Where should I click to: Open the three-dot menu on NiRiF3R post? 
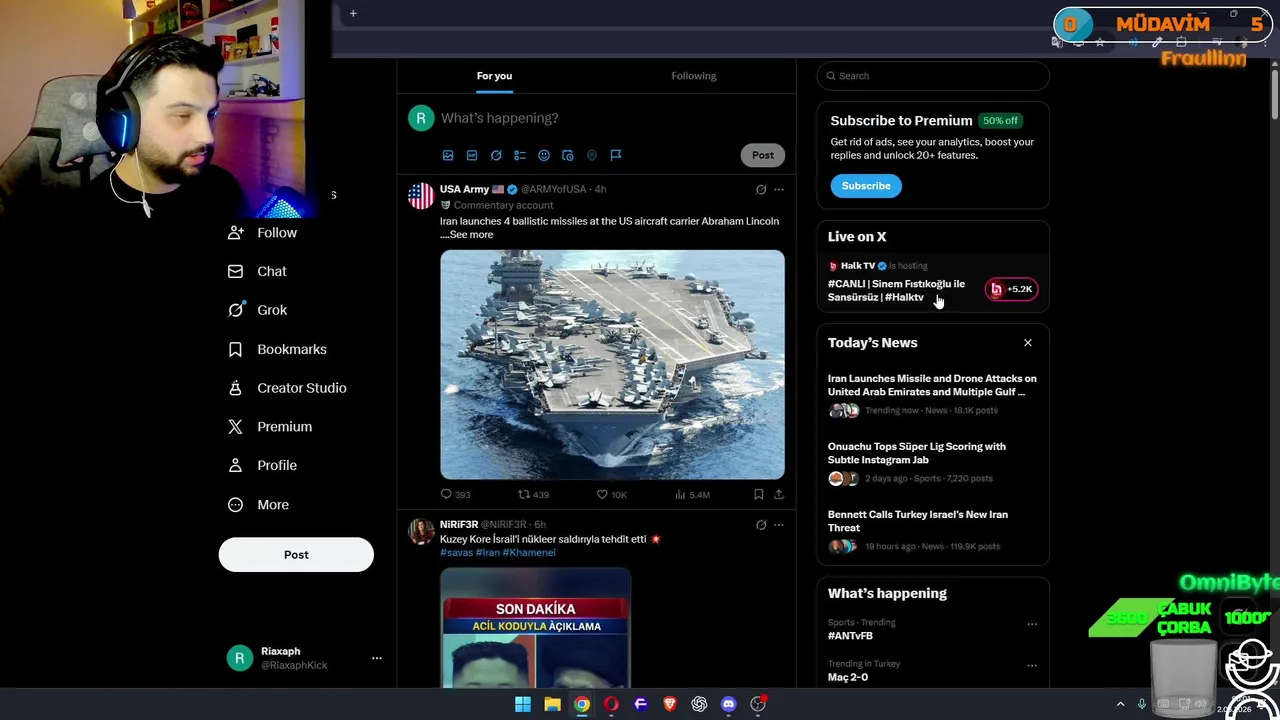point(779,525)
